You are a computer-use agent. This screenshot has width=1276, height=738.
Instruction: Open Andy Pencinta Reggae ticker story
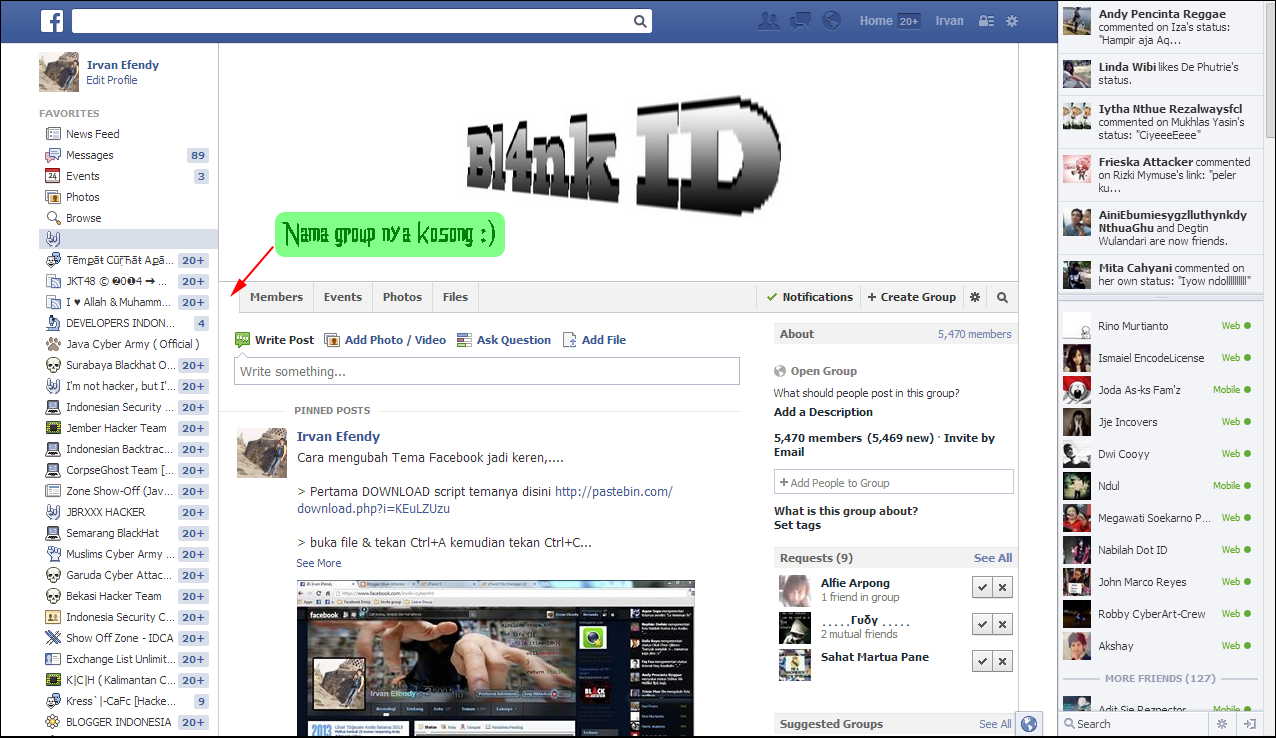point(1158,27)
